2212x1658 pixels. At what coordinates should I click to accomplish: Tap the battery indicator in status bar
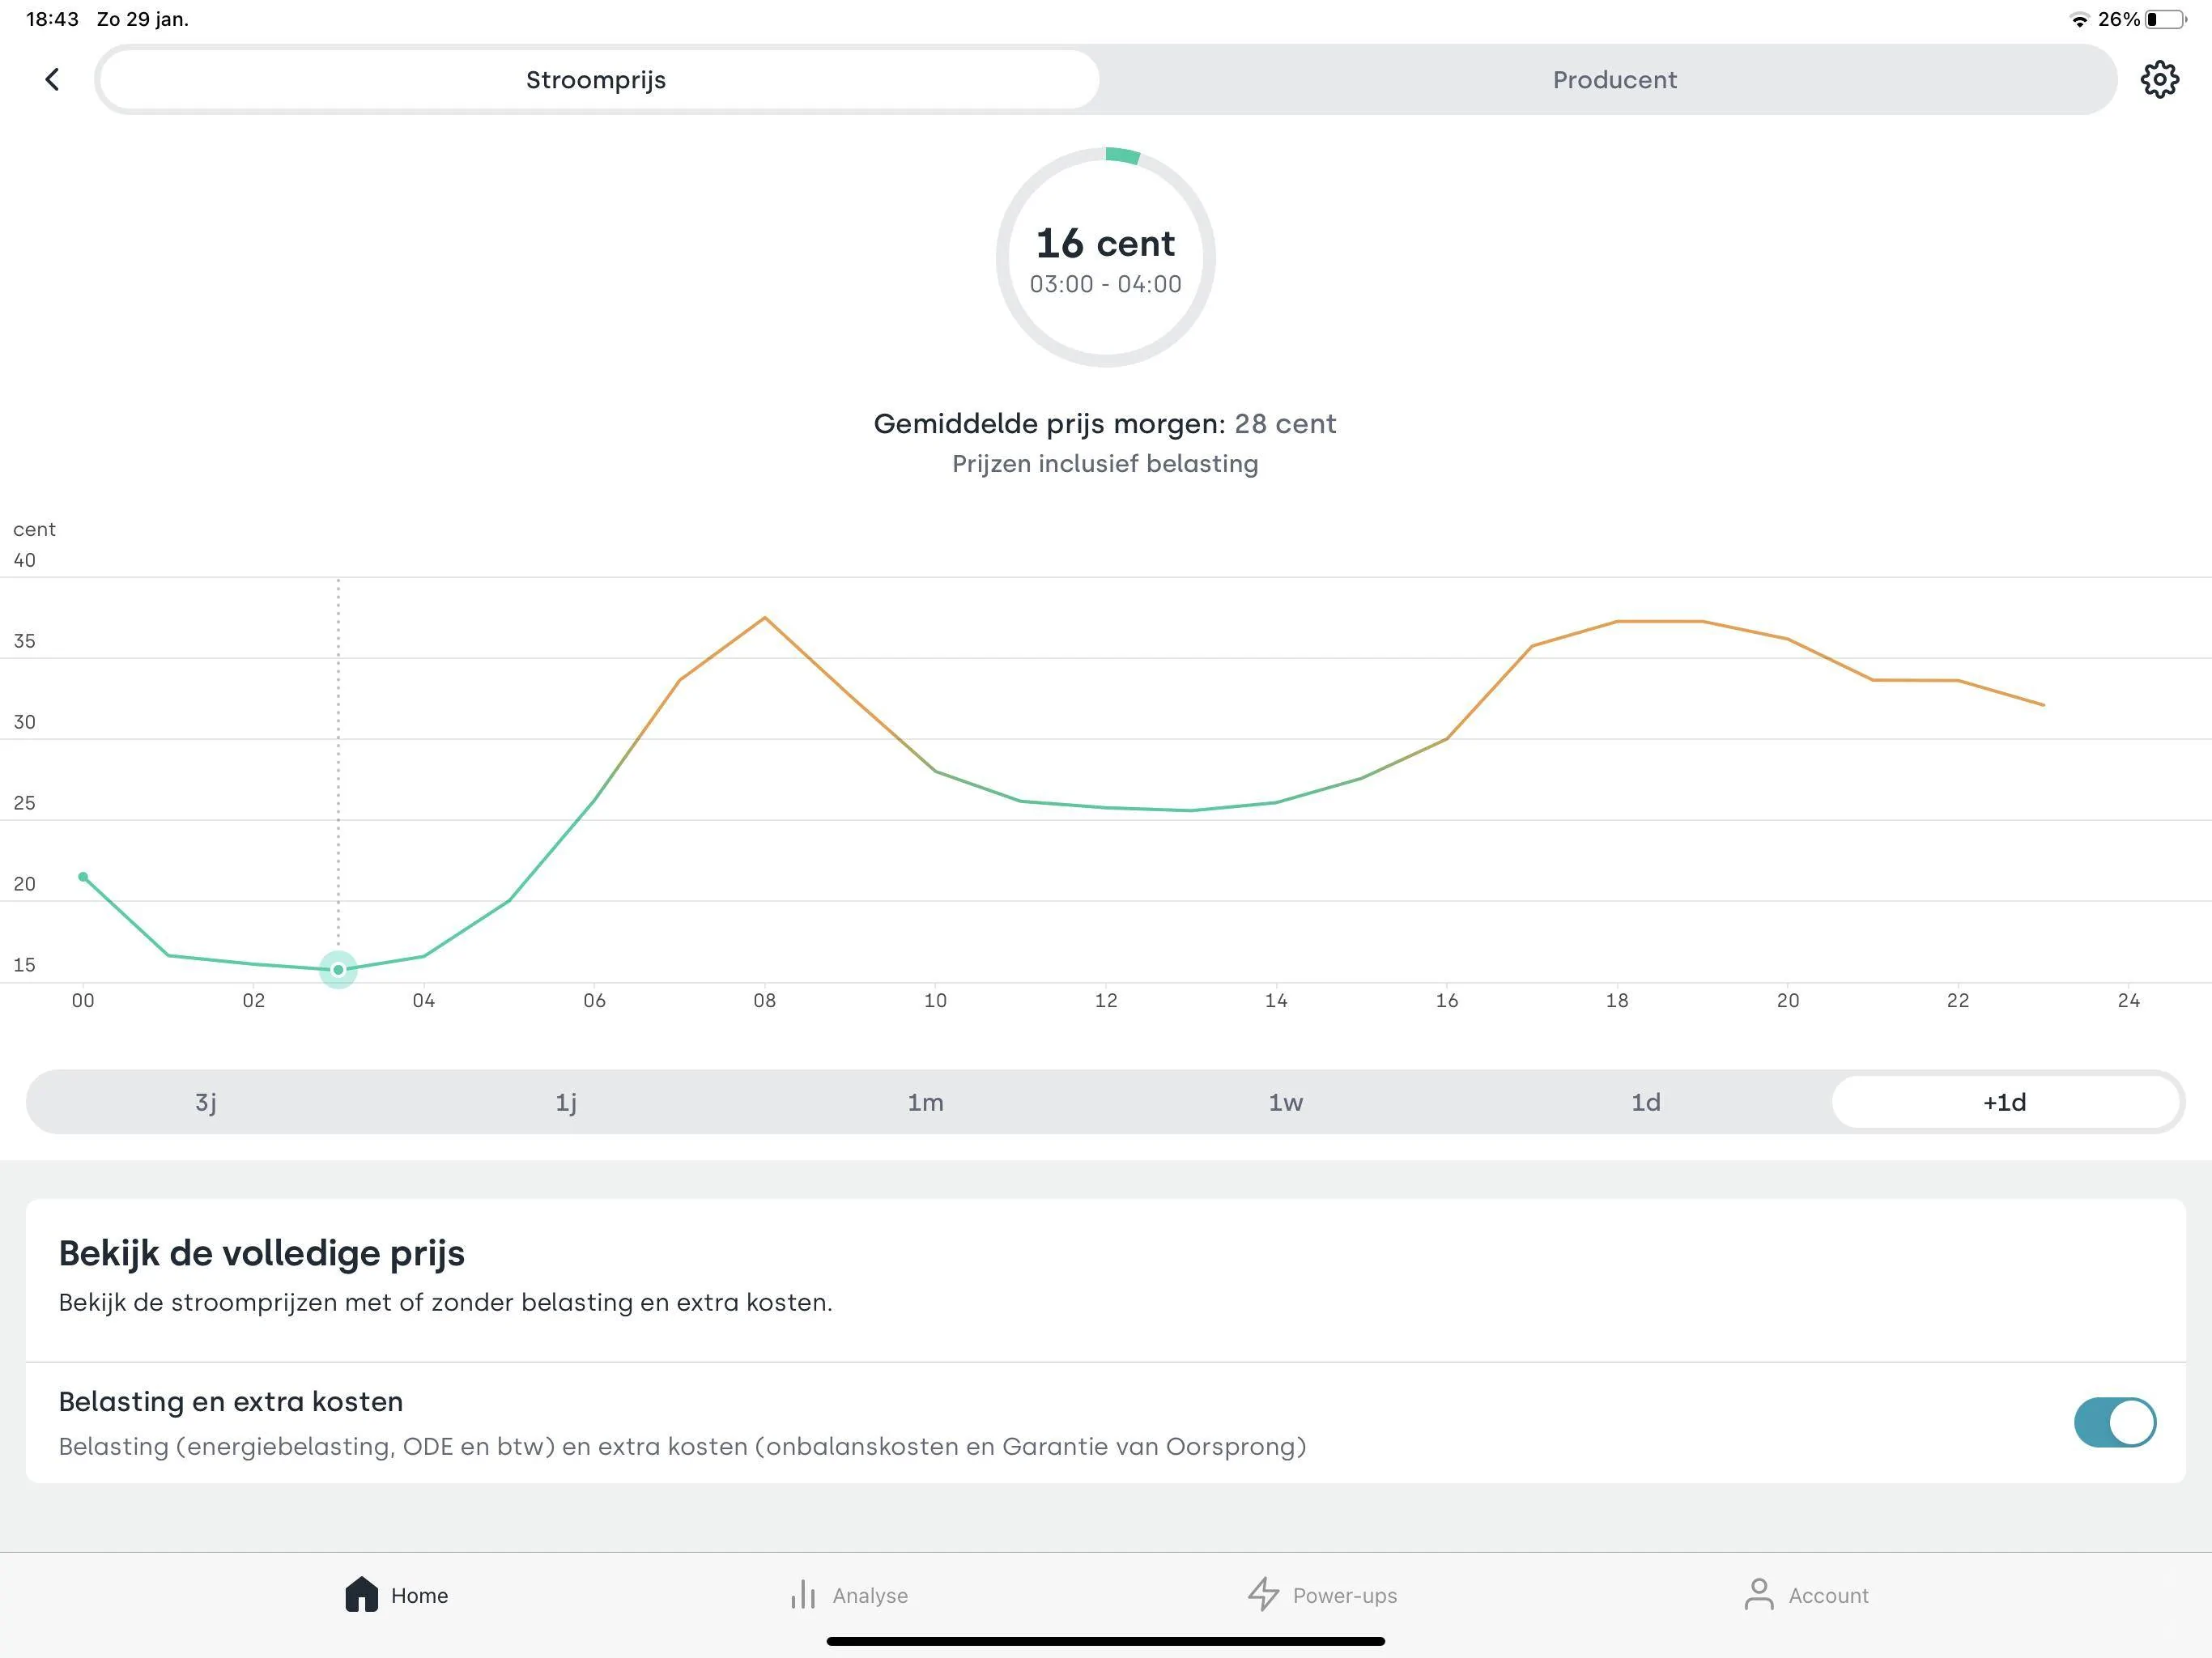coord(2164,19)
